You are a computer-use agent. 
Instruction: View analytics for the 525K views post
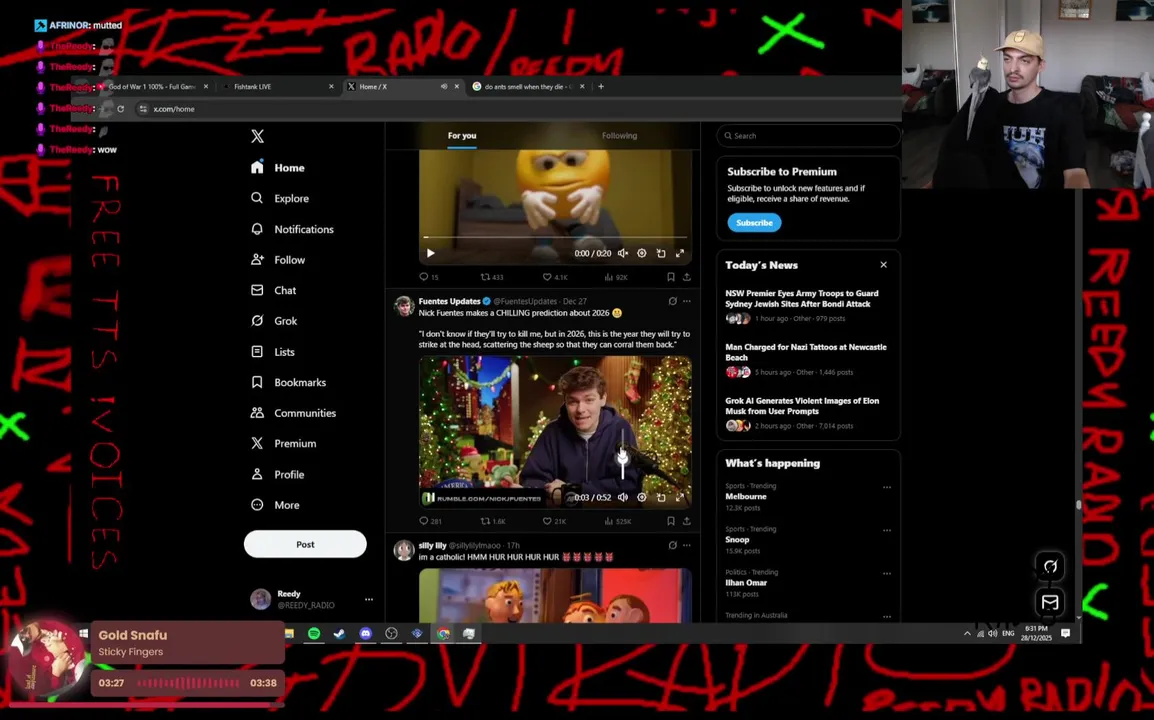point(617,520)
